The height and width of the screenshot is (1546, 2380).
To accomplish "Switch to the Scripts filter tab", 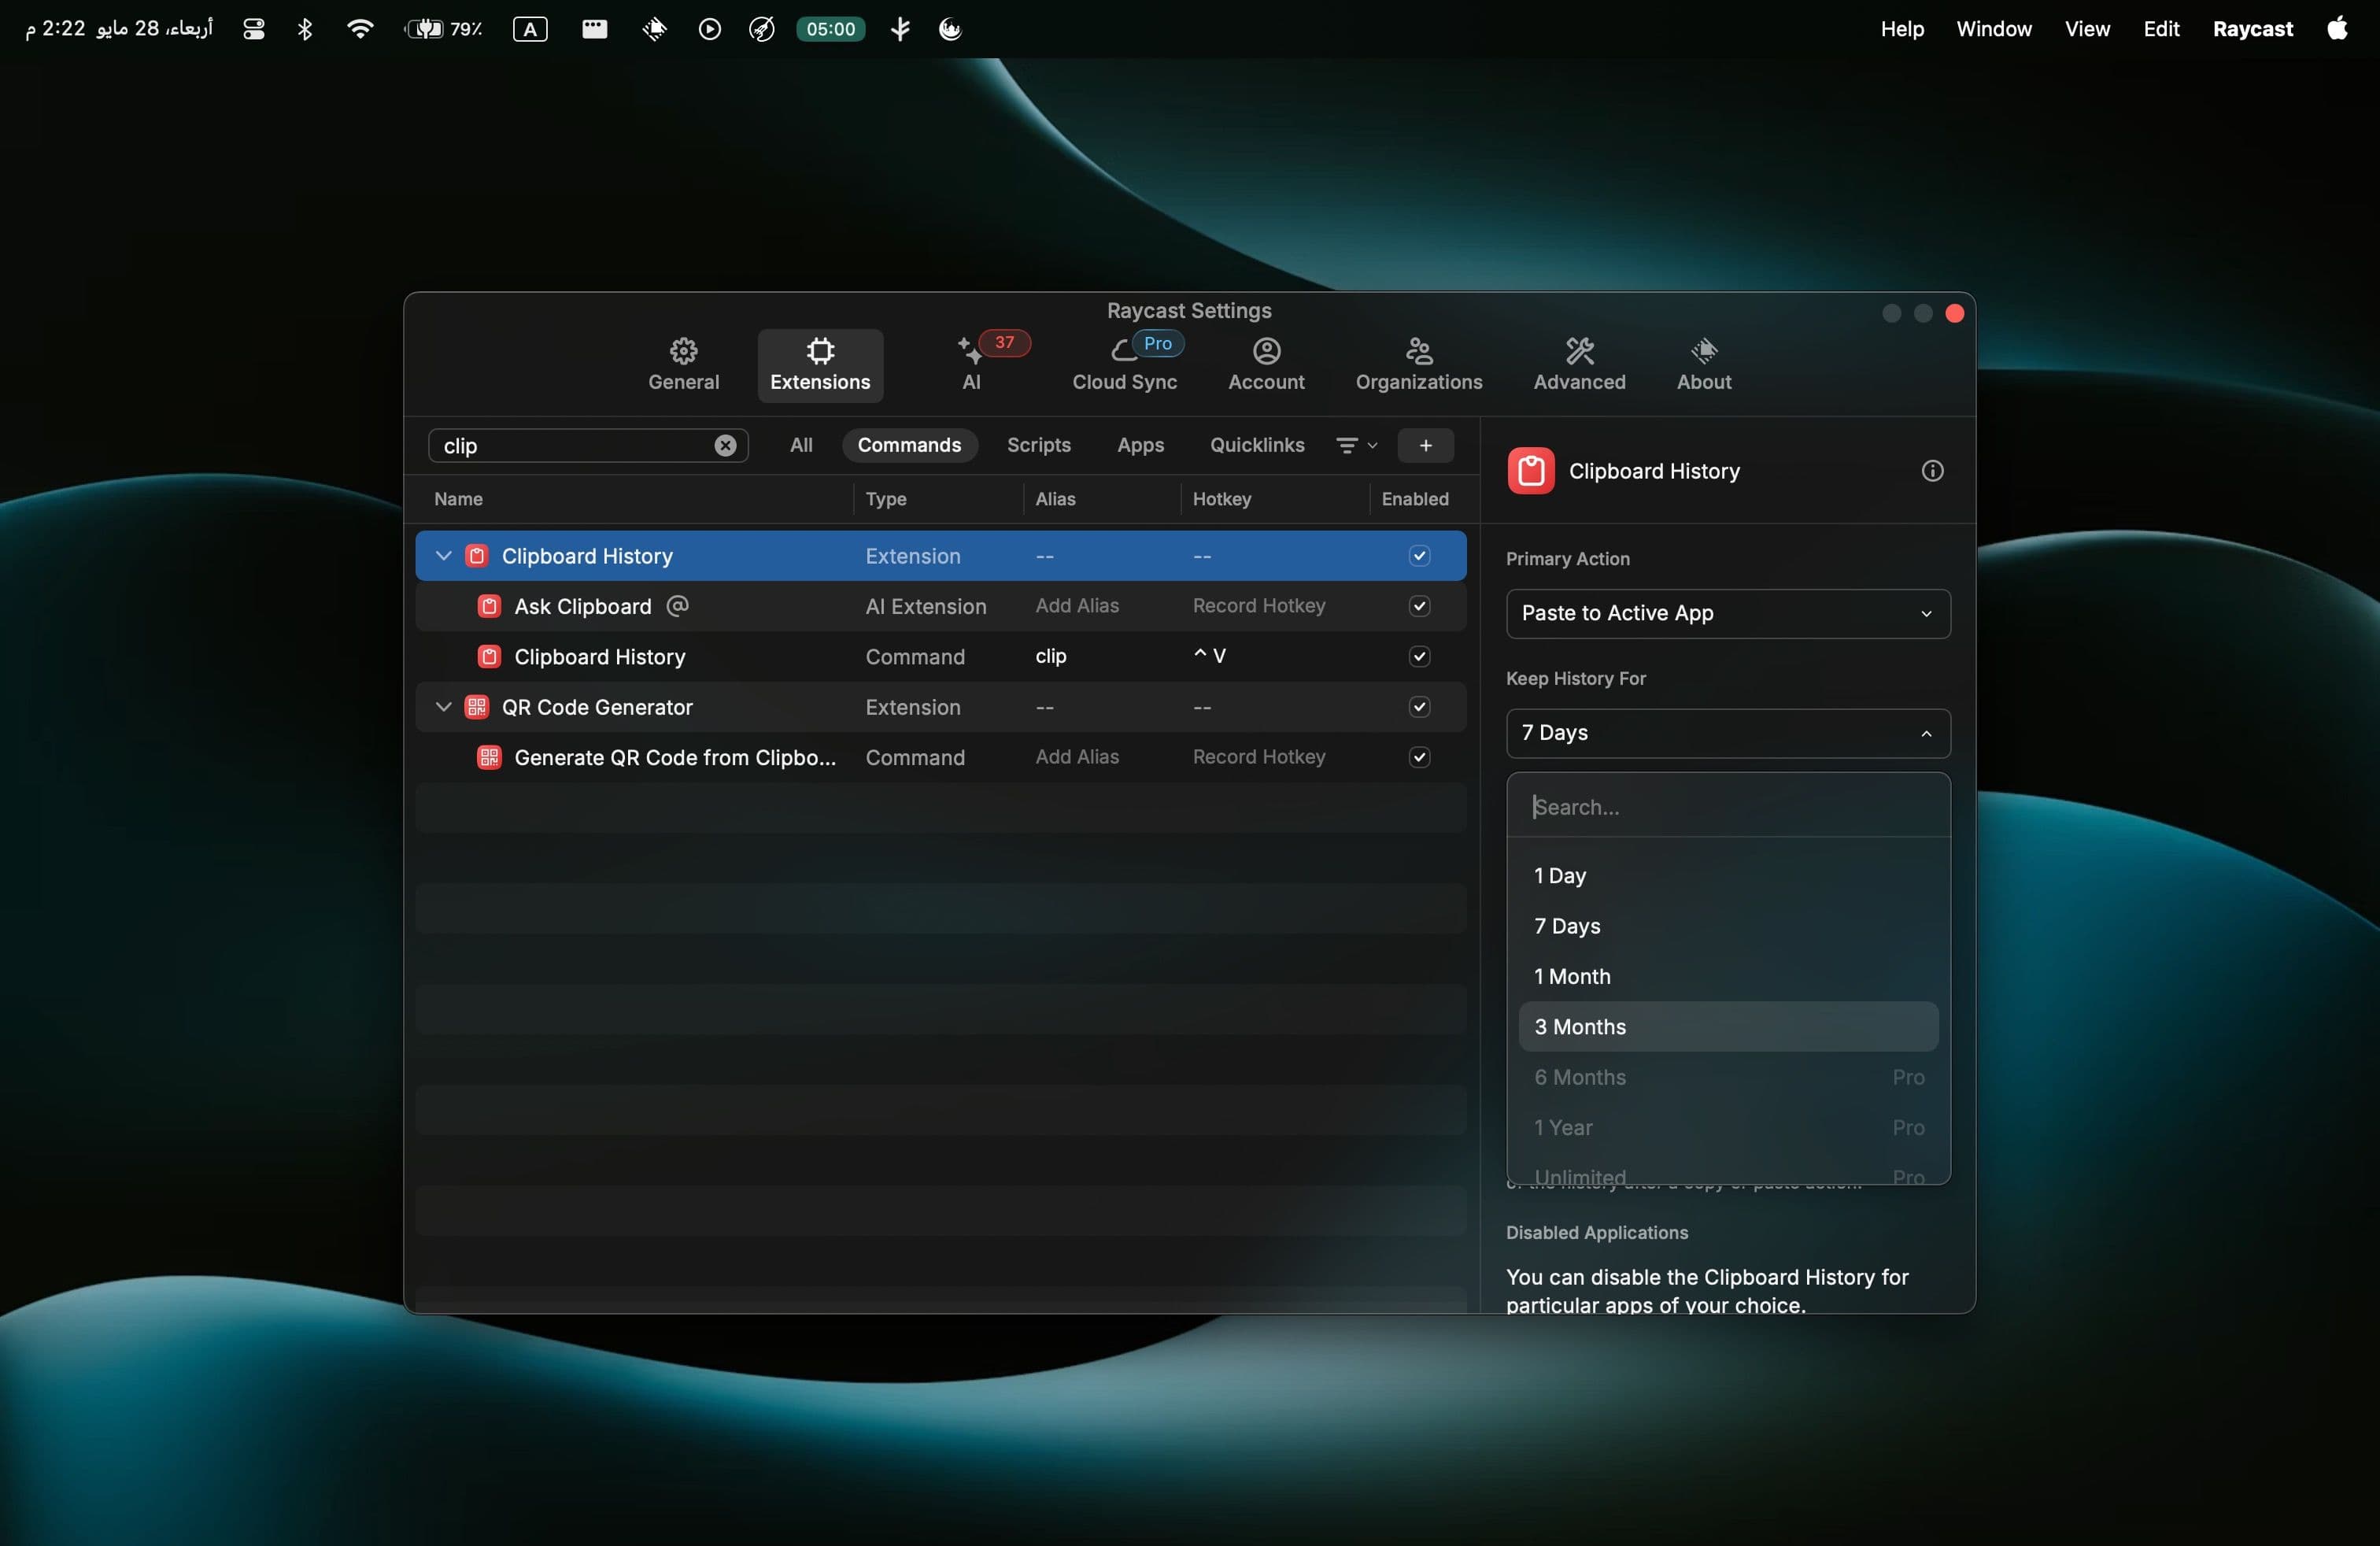I will tap(1038, 446).
